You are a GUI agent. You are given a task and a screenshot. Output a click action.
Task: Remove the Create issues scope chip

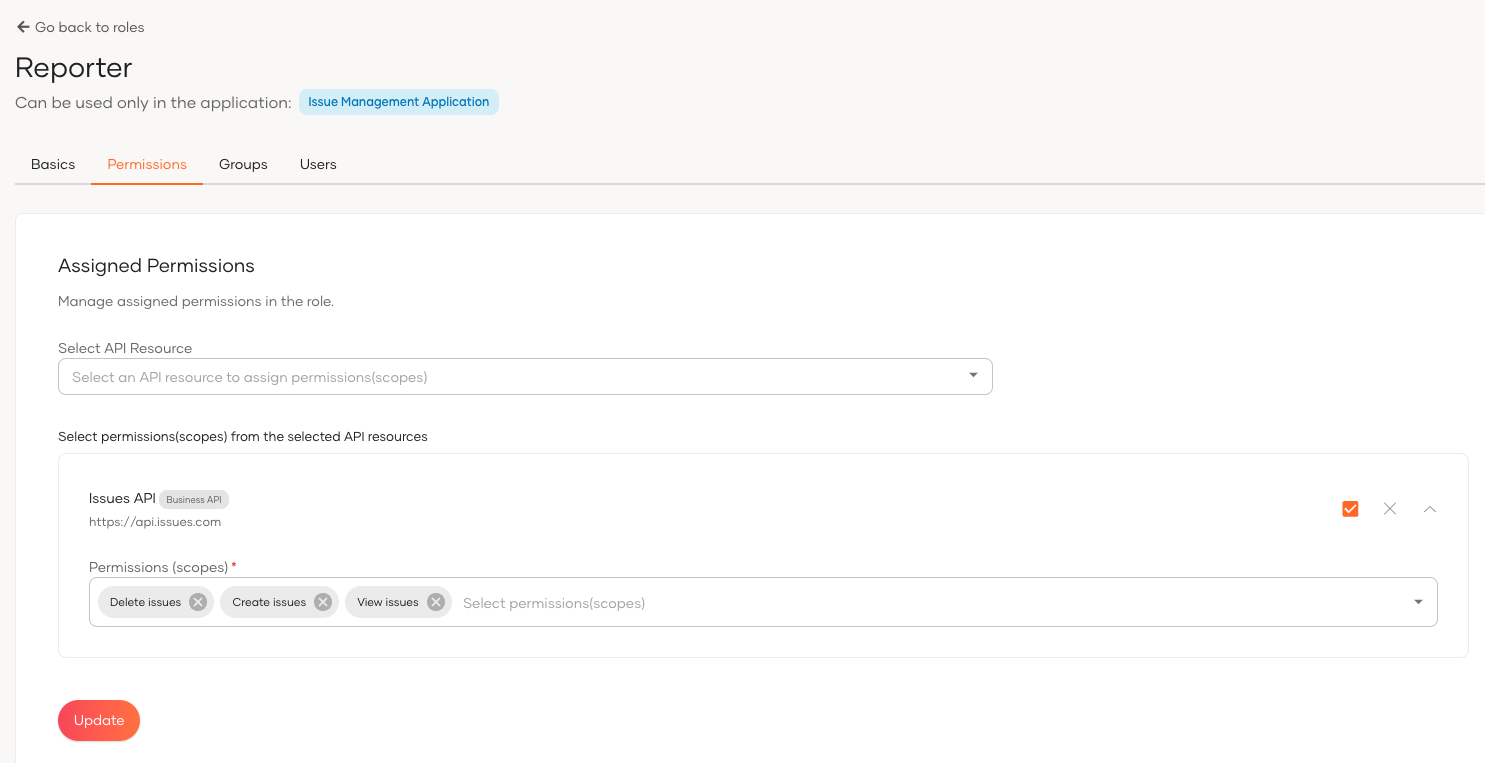[x=323, y=602]
